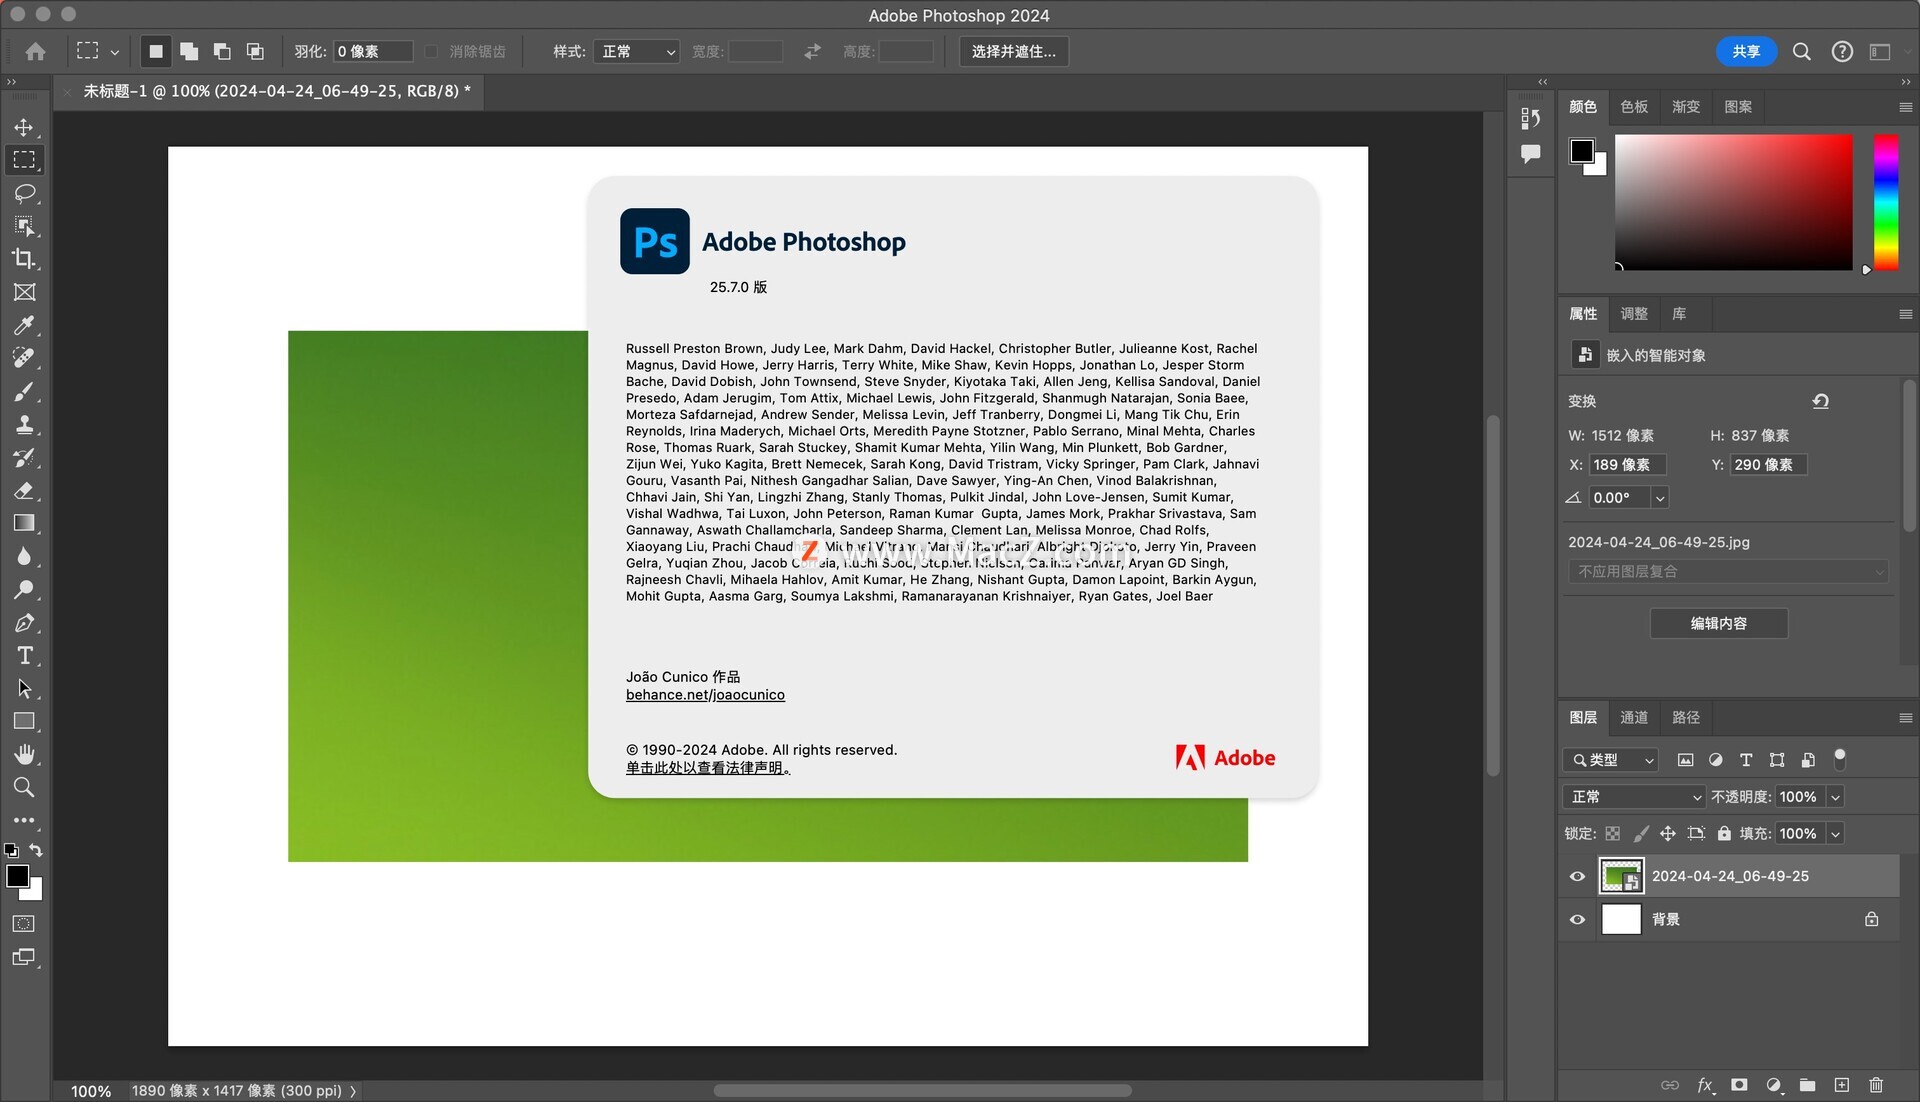Open the layer blend mode 正常 dropdown
The image size is (1920, 1102).
(1633, 797)
